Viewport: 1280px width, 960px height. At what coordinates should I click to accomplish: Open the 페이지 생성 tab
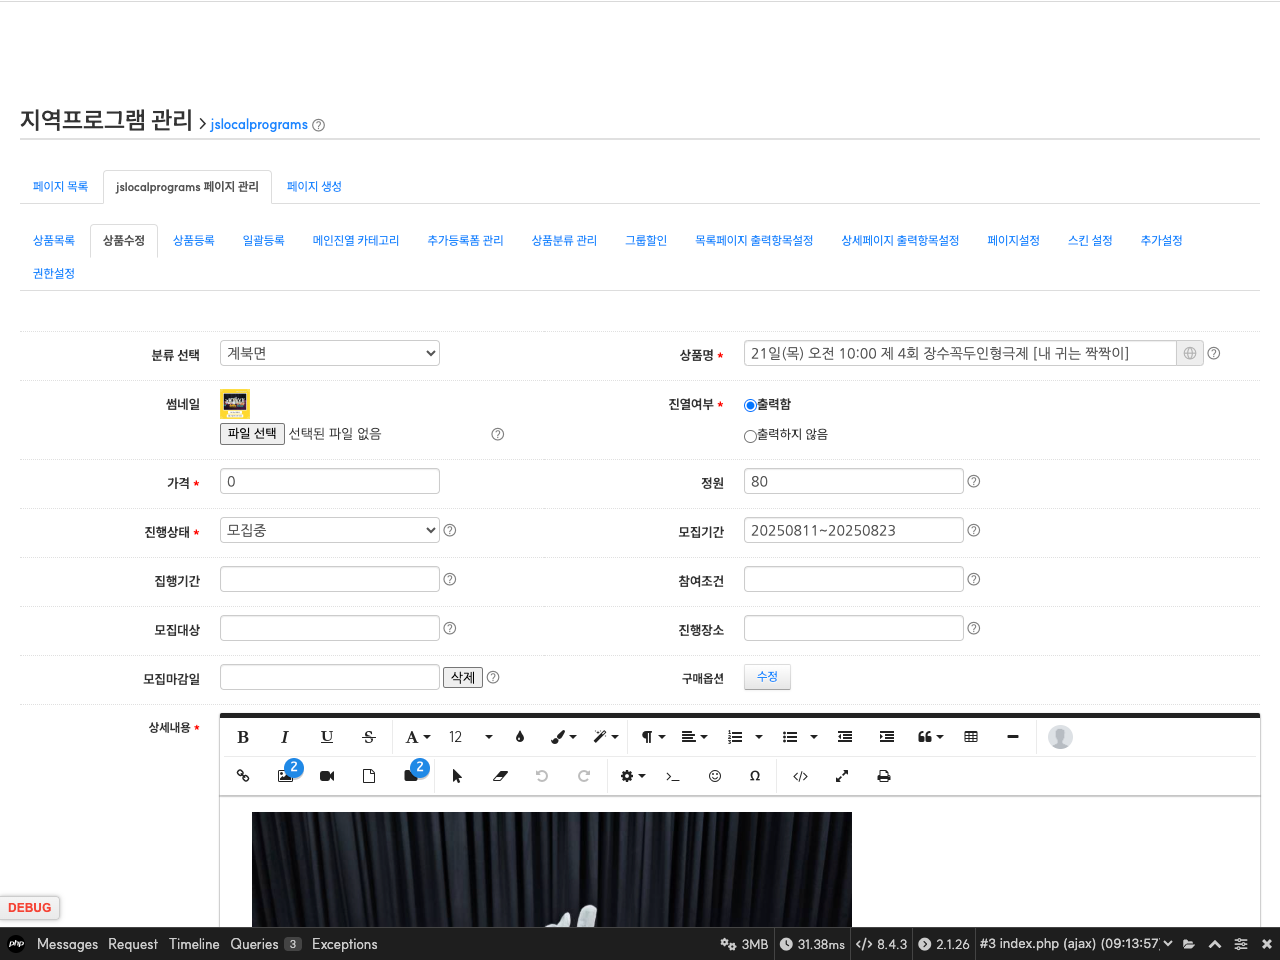(x=314, y=187)
